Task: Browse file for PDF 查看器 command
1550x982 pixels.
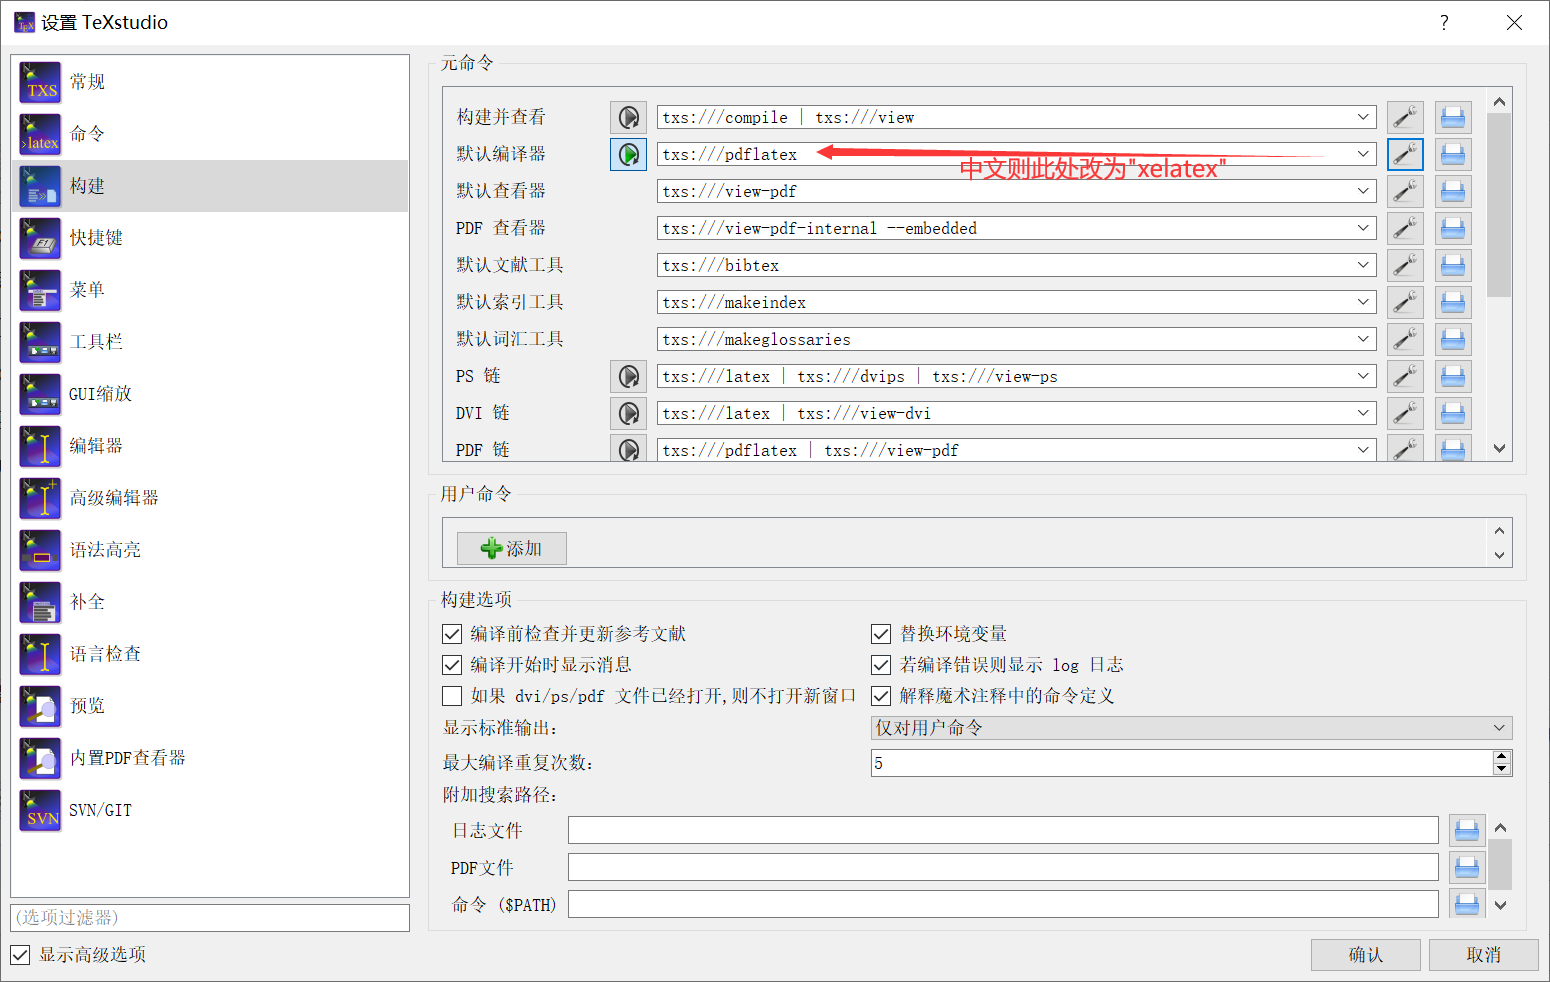Action: (1453, 228)
